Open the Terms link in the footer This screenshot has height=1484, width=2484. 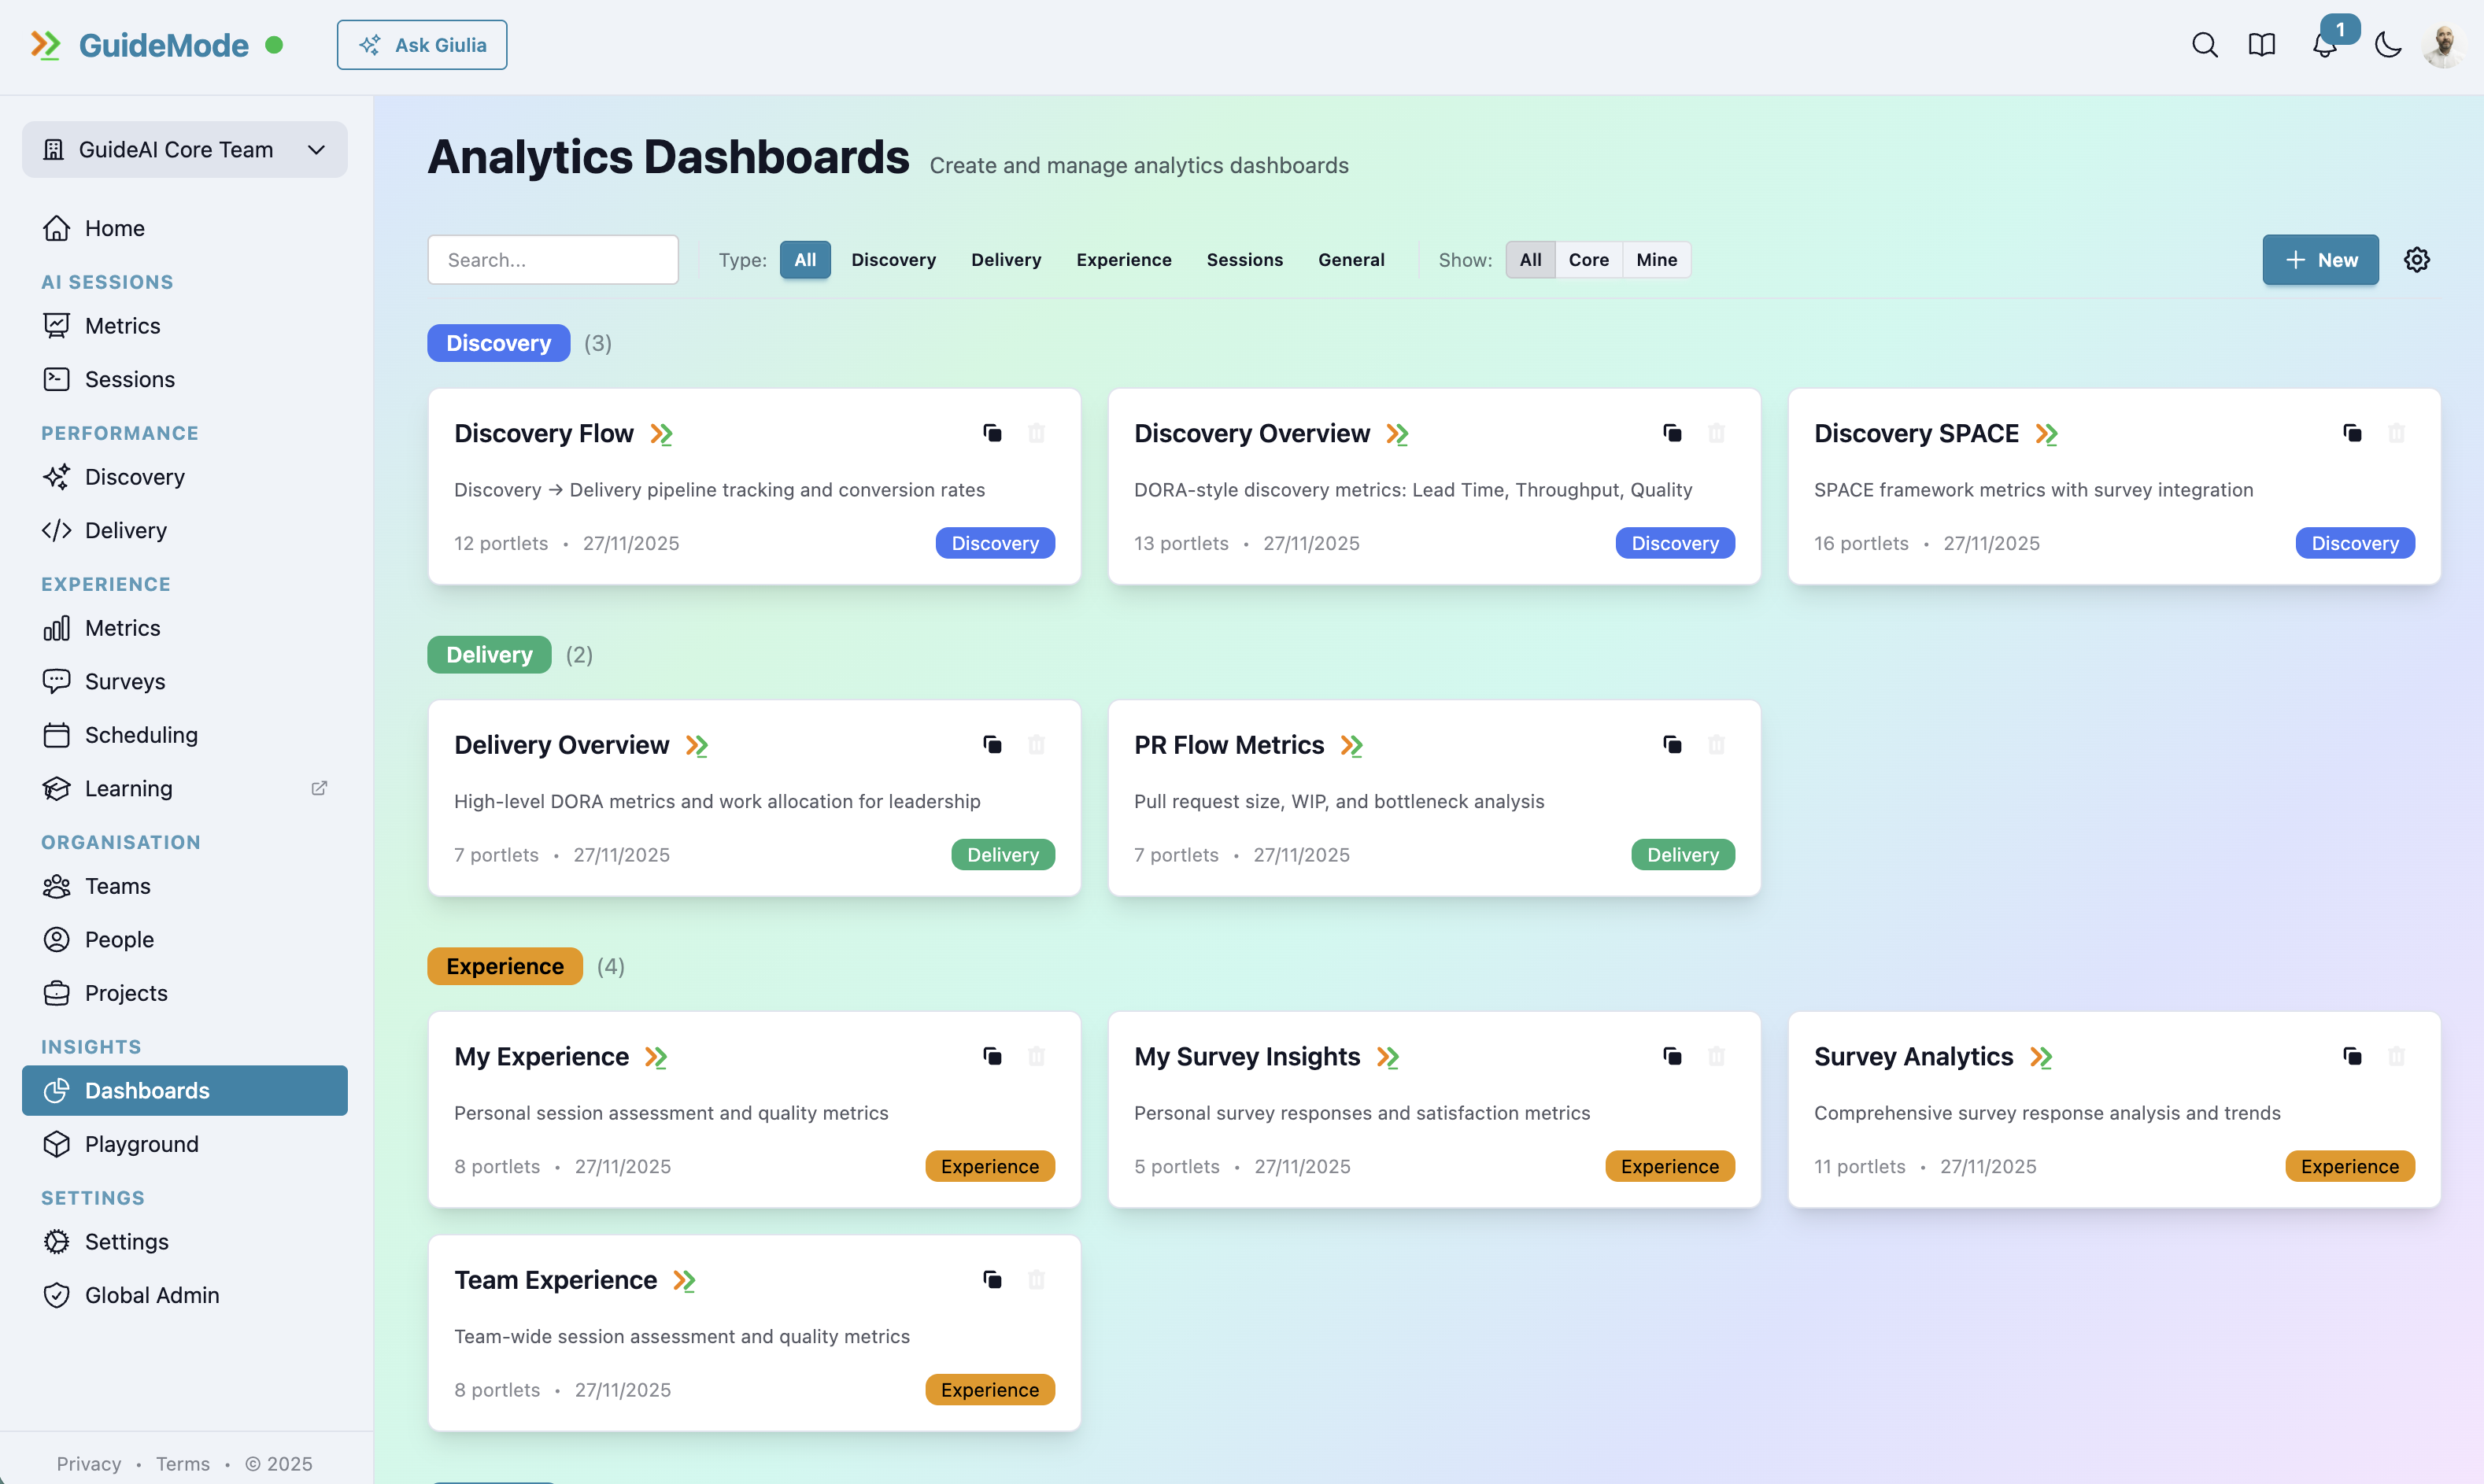182,1463
